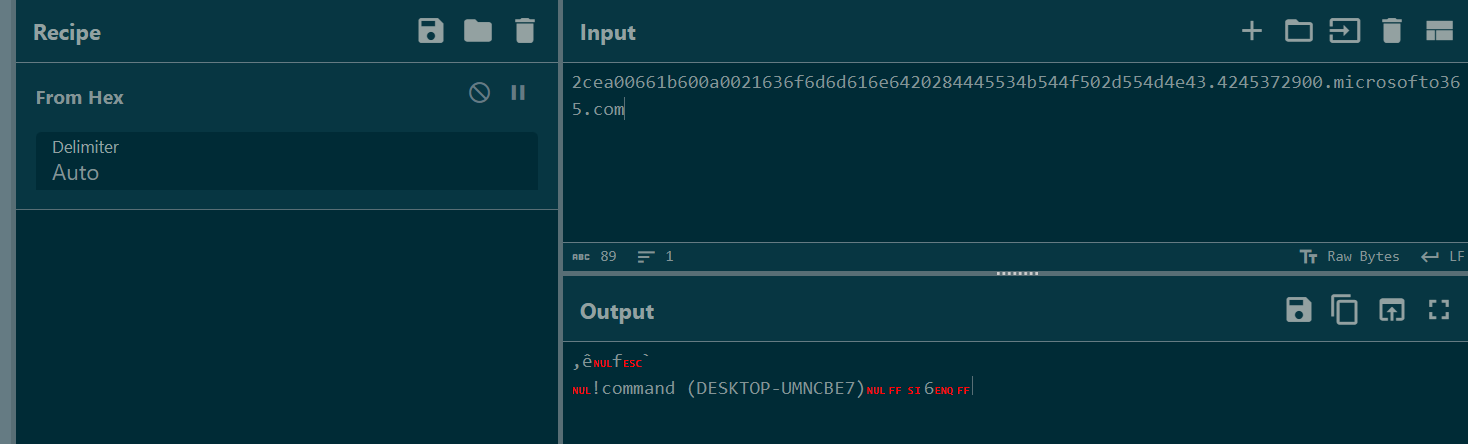1468x444 pixels.
Task: Maximise the output pane
Action: coord(1438,310)
